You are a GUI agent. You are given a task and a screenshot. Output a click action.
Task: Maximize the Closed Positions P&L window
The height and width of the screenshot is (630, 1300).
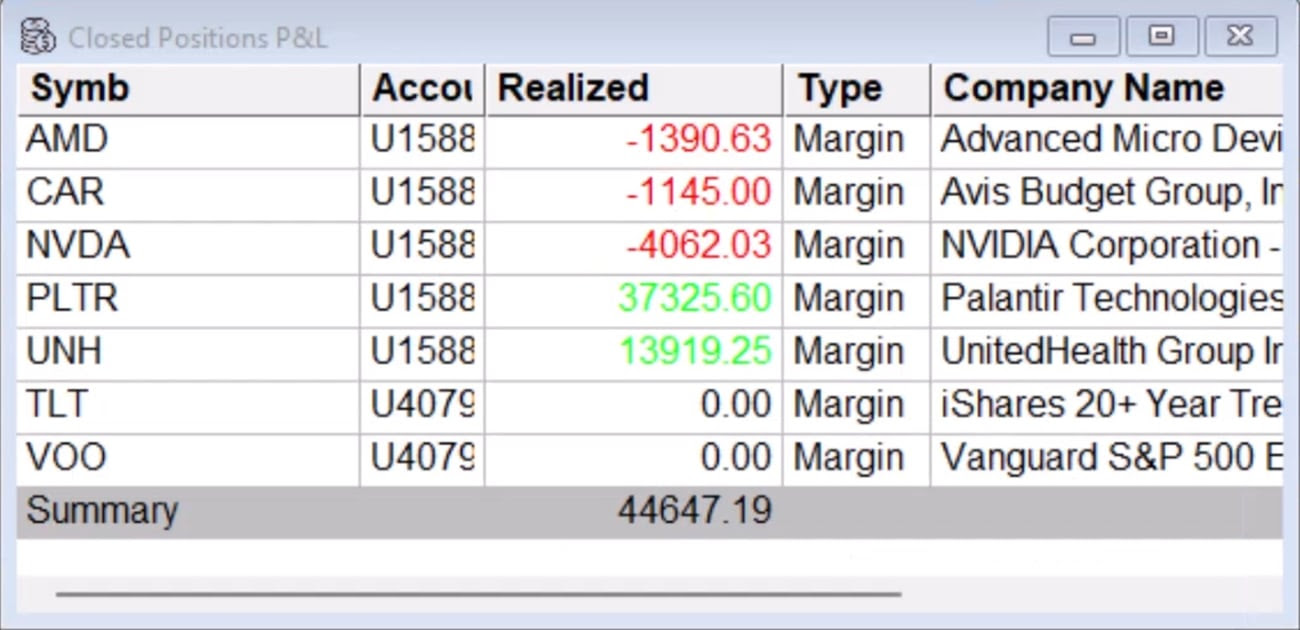click(x=1161, y=38)
